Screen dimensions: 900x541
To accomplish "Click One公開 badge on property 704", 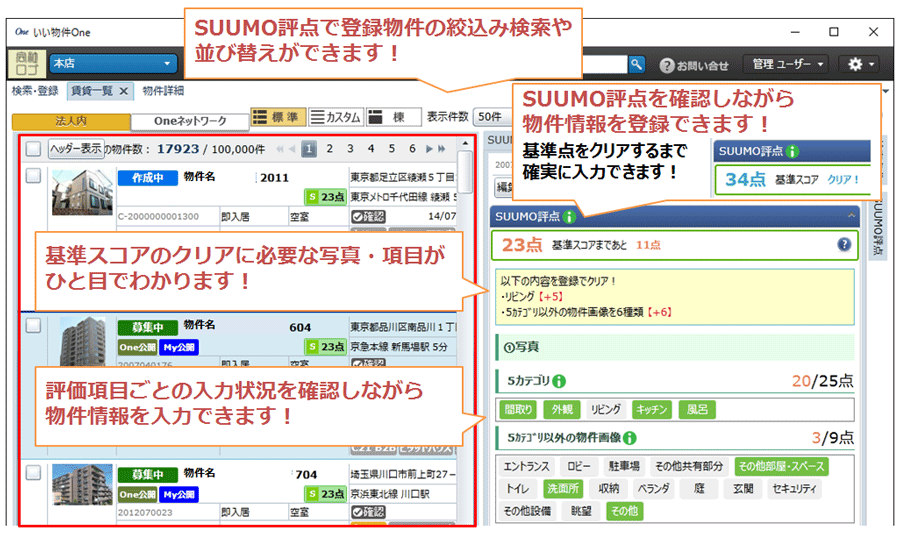I will [x=138, y=494].
